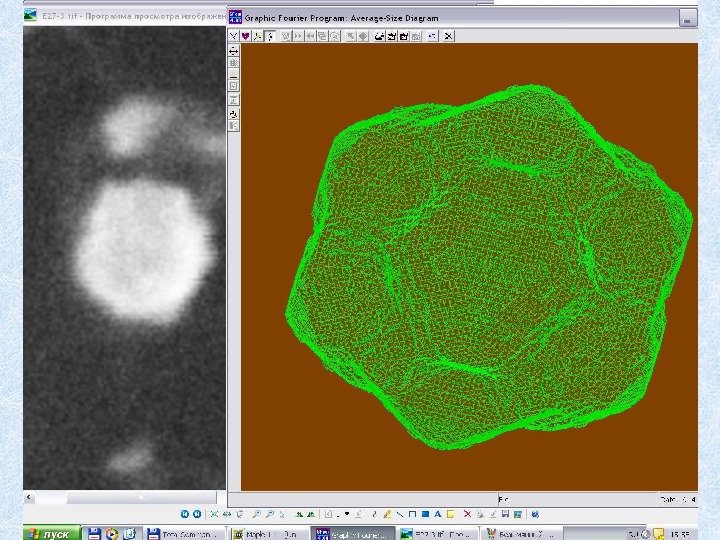
Task: Click the greyed camera toolbar icon
Action: [416, 36]
